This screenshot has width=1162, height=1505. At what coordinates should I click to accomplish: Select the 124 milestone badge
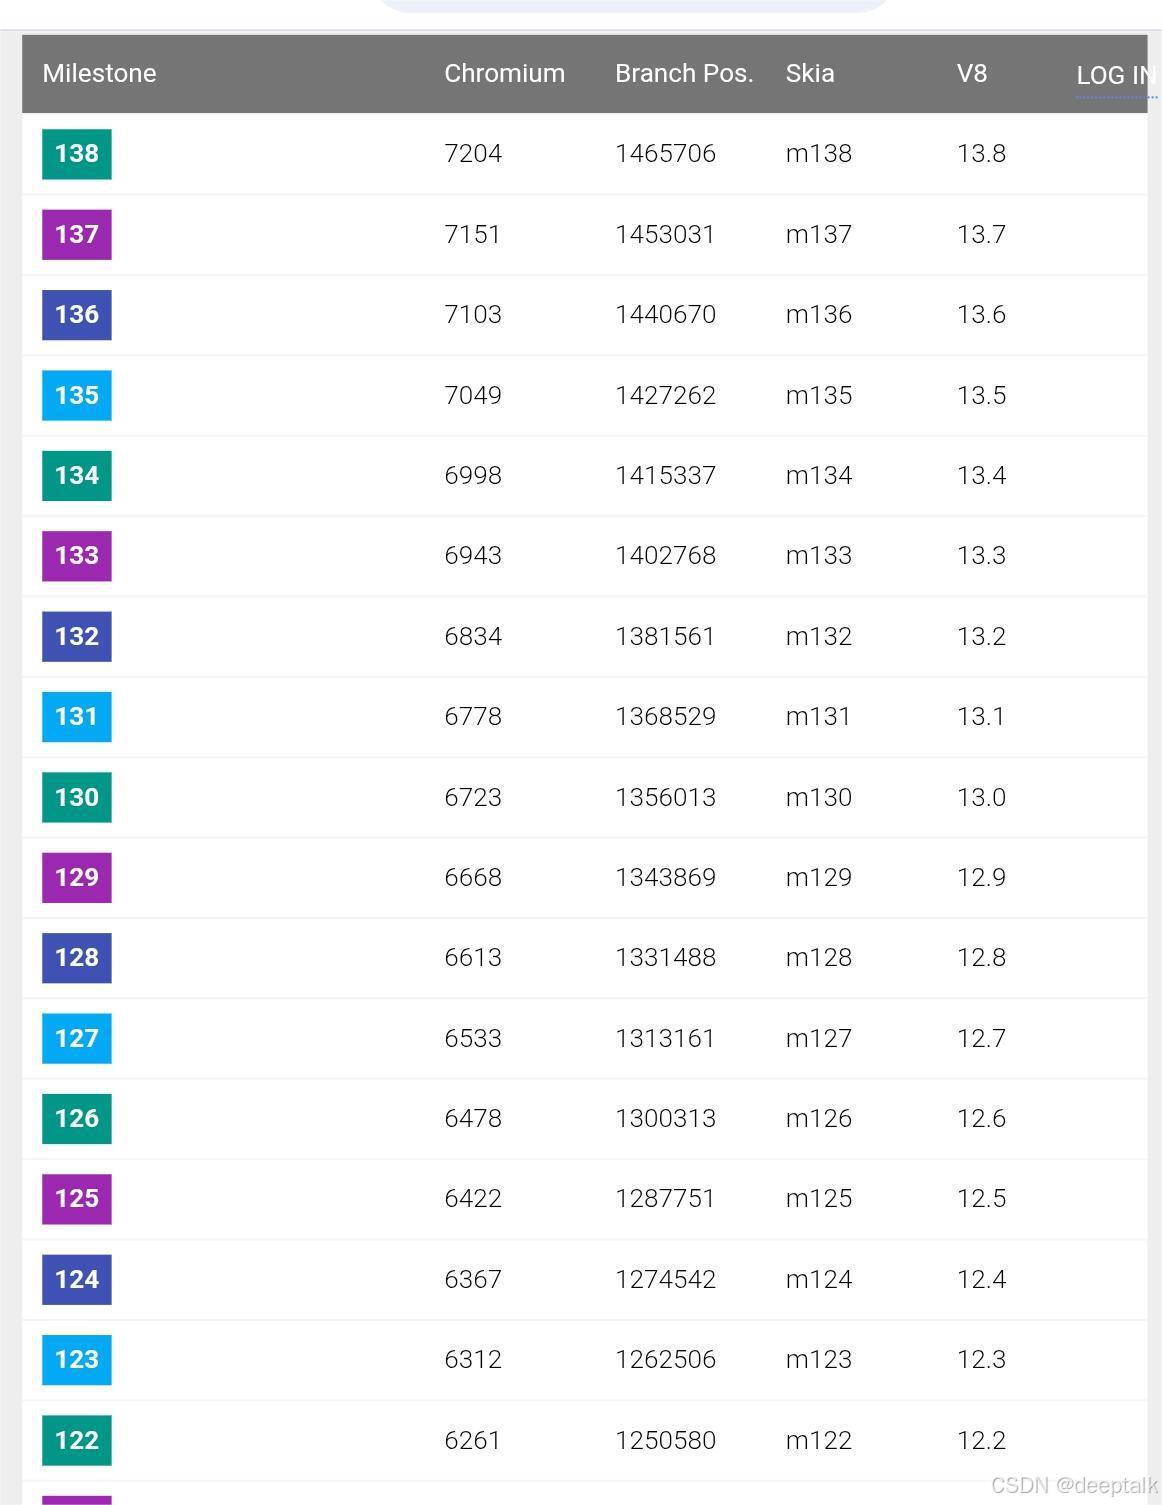coord(76,1279)
